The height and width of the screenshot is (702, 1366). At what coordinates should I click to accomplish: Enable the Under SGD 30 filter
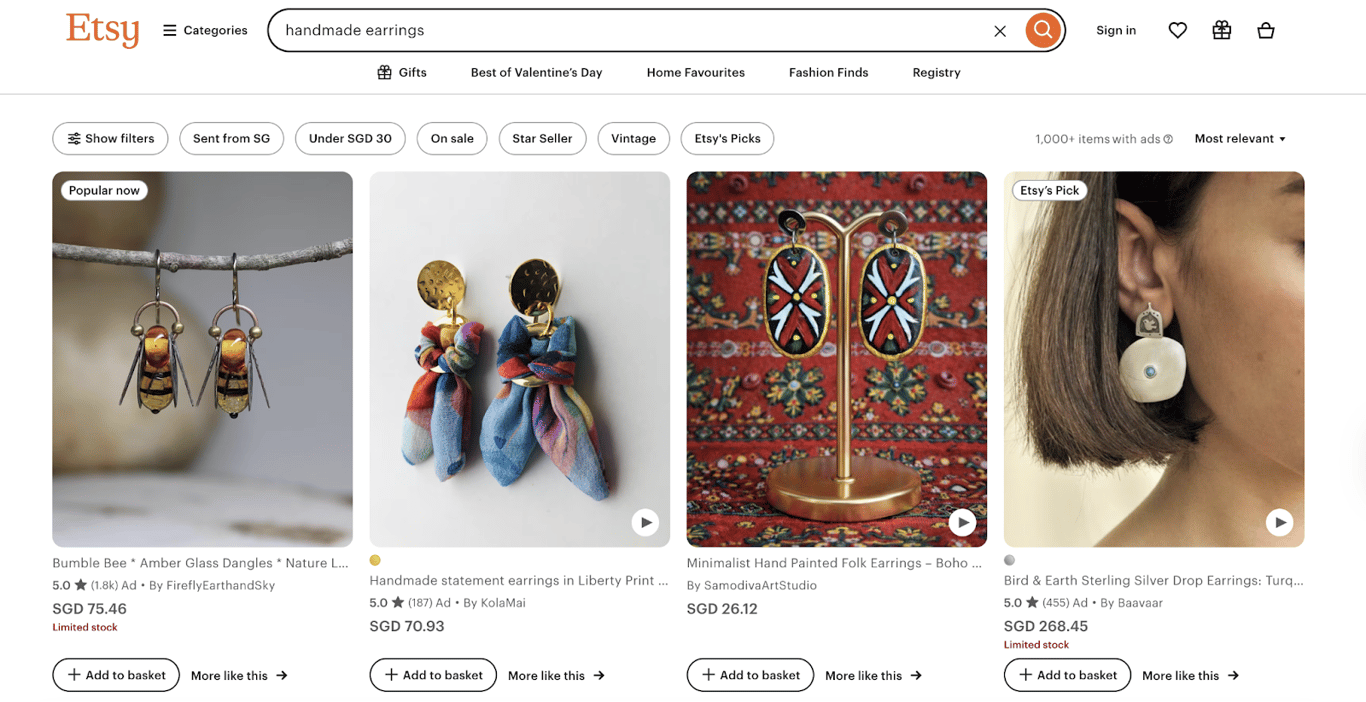350,139
